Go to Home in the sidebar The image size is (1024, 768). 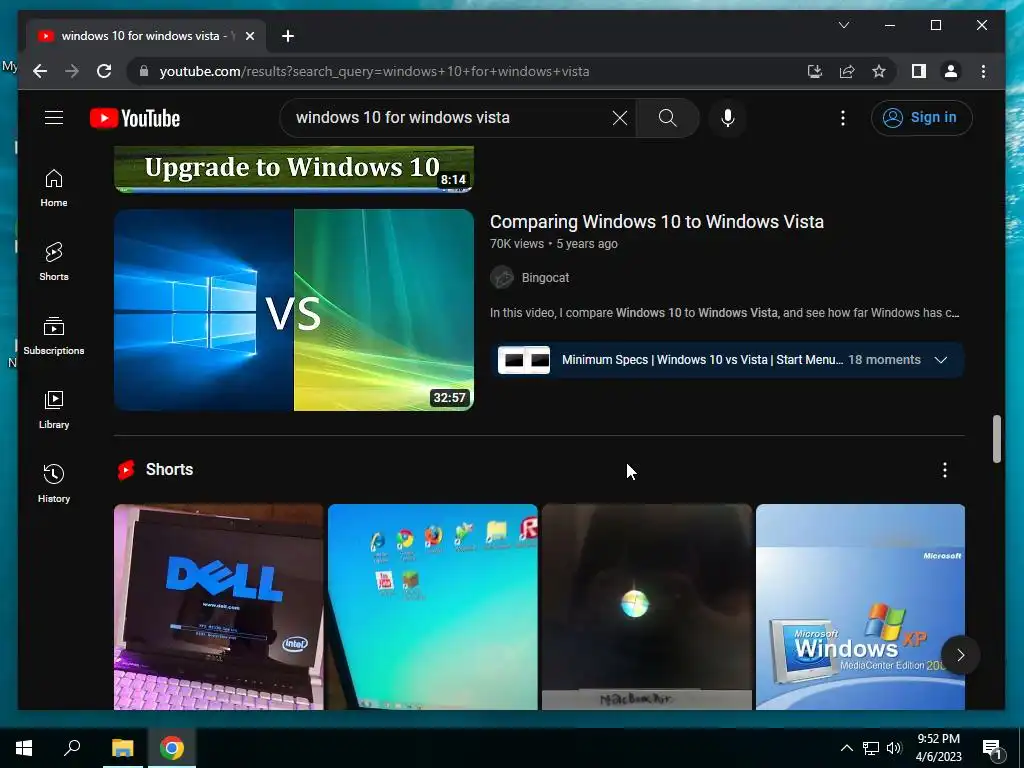pyautogui.click(x=54, y=189)
